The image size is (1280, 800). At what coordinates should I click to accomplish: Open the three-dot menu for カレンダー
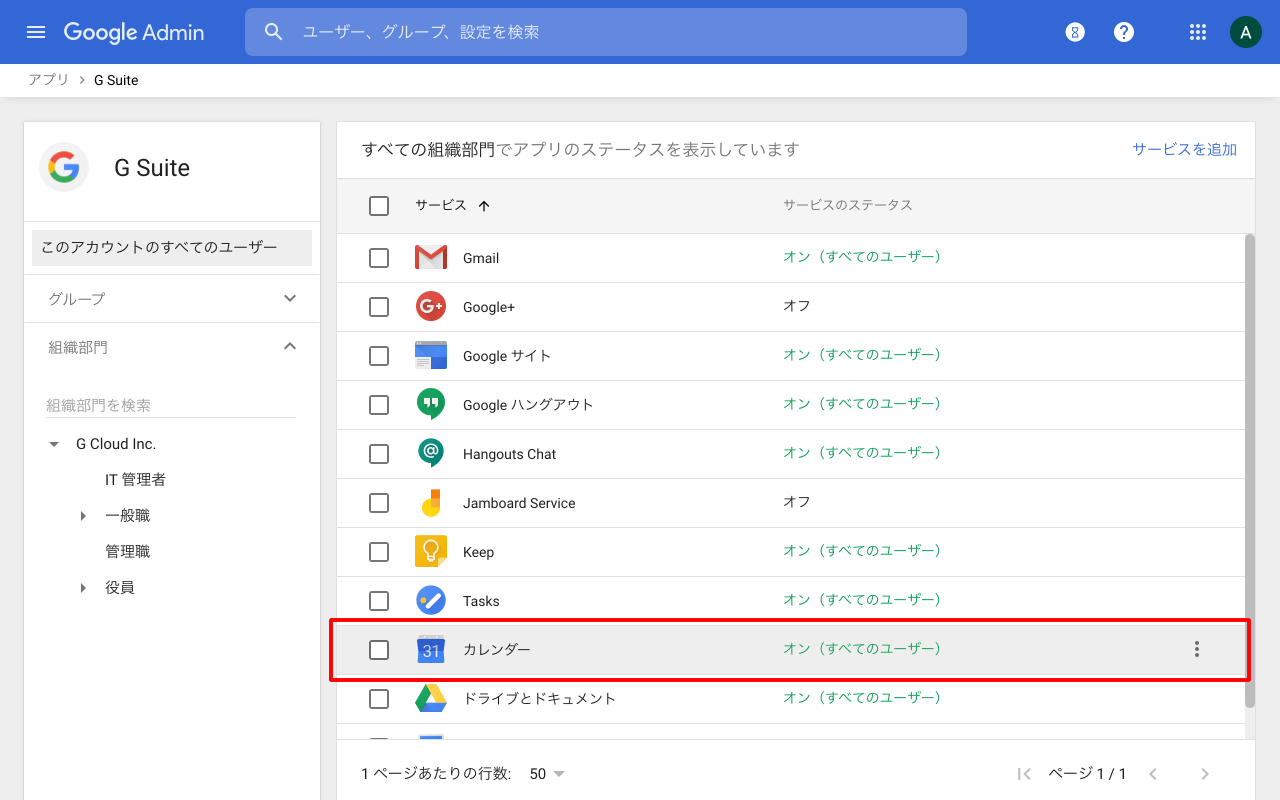1196,649
